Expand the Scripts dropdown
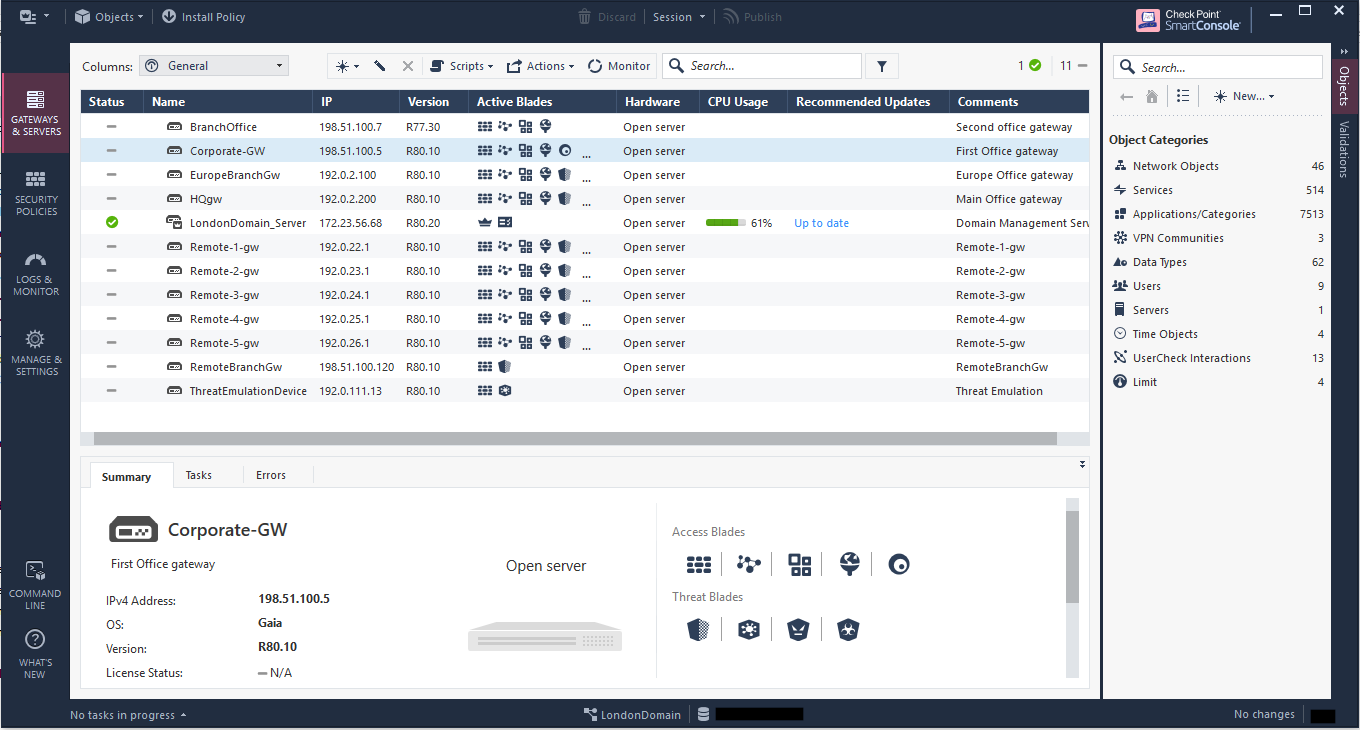The width and height of the screenshot is (1360, 730). pos(462,66)
